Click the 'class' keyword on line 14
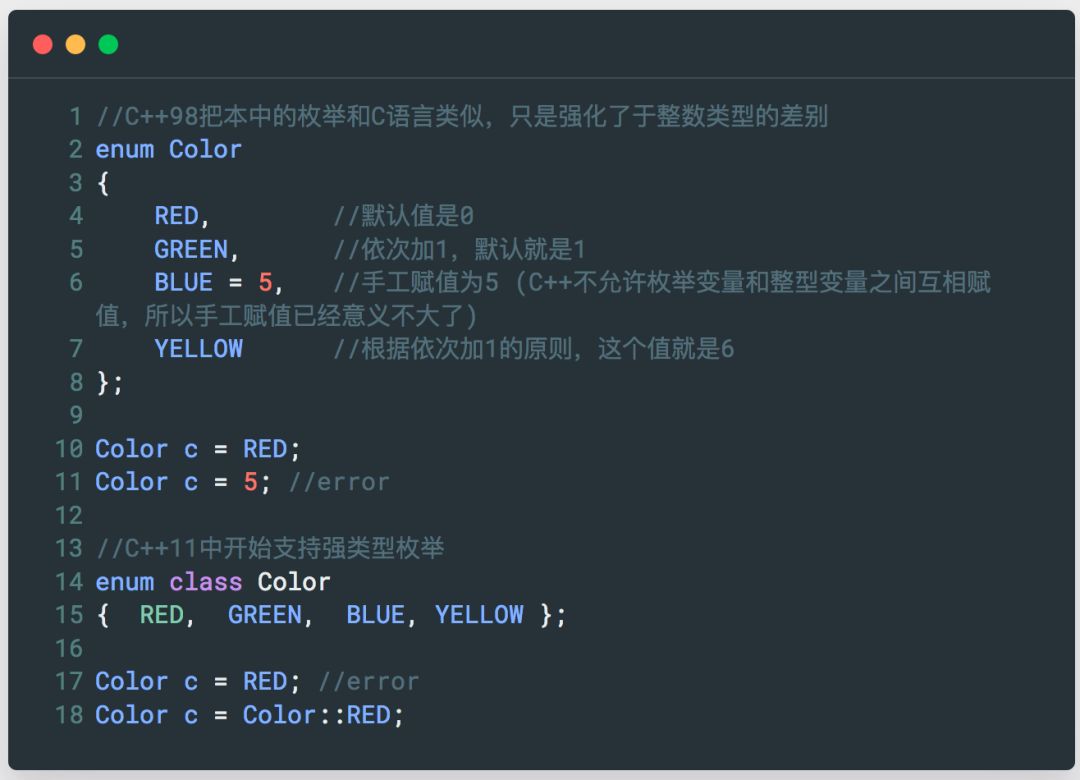Viewport: 1080px width, 780px height. point(206,582)
